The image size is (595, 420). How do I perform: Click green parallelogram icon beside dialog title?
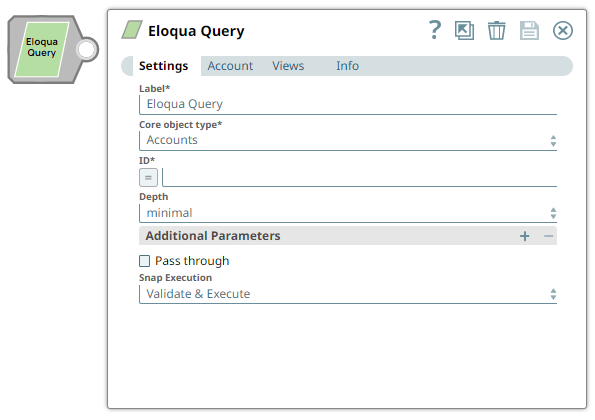tap(132, 30)
